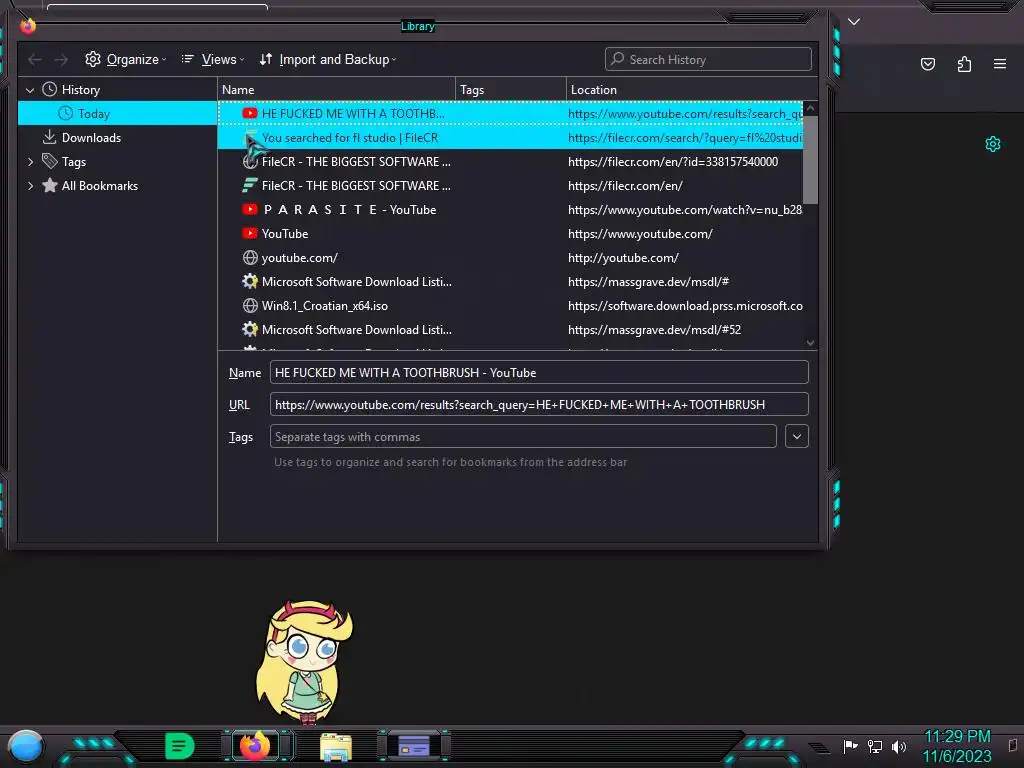Click the 11:29 PM taskbar clock
The image size is (1024, 768).
[x=957, y=737]
